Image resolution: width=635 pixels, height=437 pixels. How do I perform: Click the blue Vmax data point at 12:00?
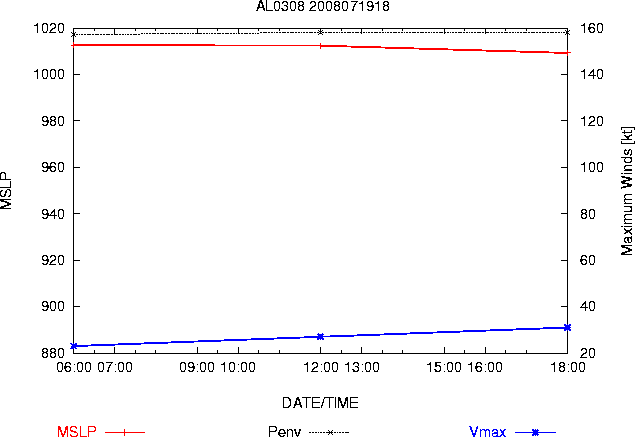tap(320, 337)
